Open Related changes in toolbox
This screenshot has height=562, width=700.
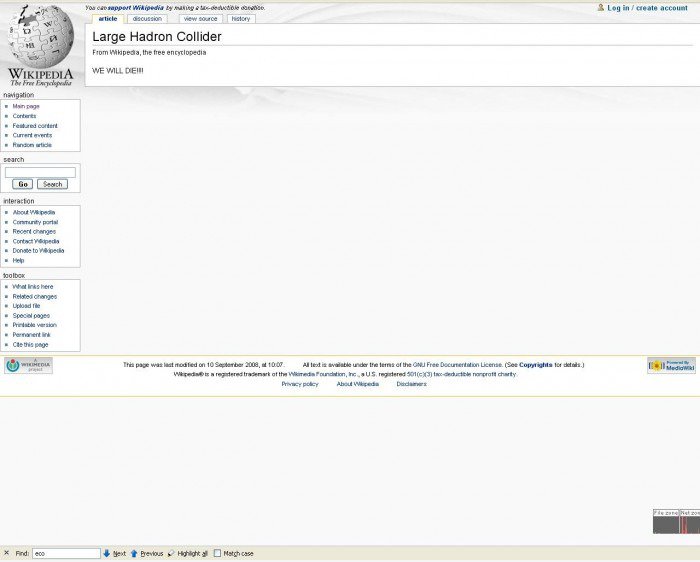click(35, 296)
